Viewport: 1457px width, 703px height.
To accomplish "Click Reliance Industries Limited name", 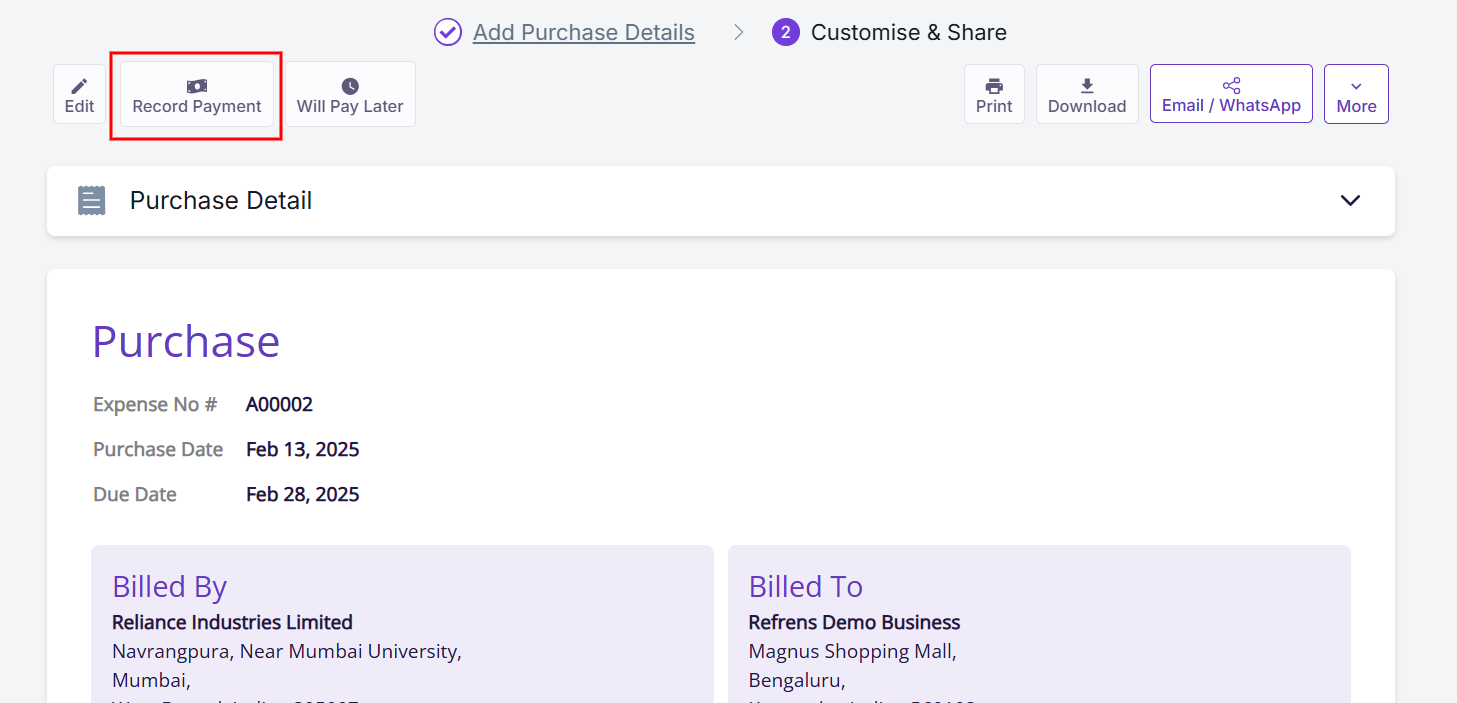I will click(x=232, y=622).
